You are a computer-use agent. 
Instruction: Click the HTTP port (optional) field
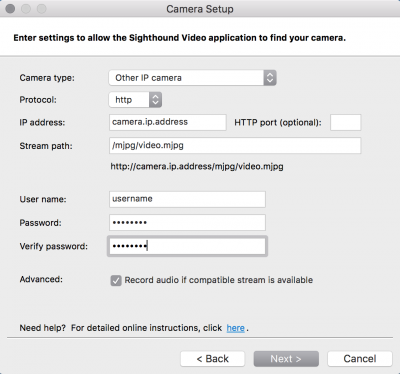pos(345,122)
